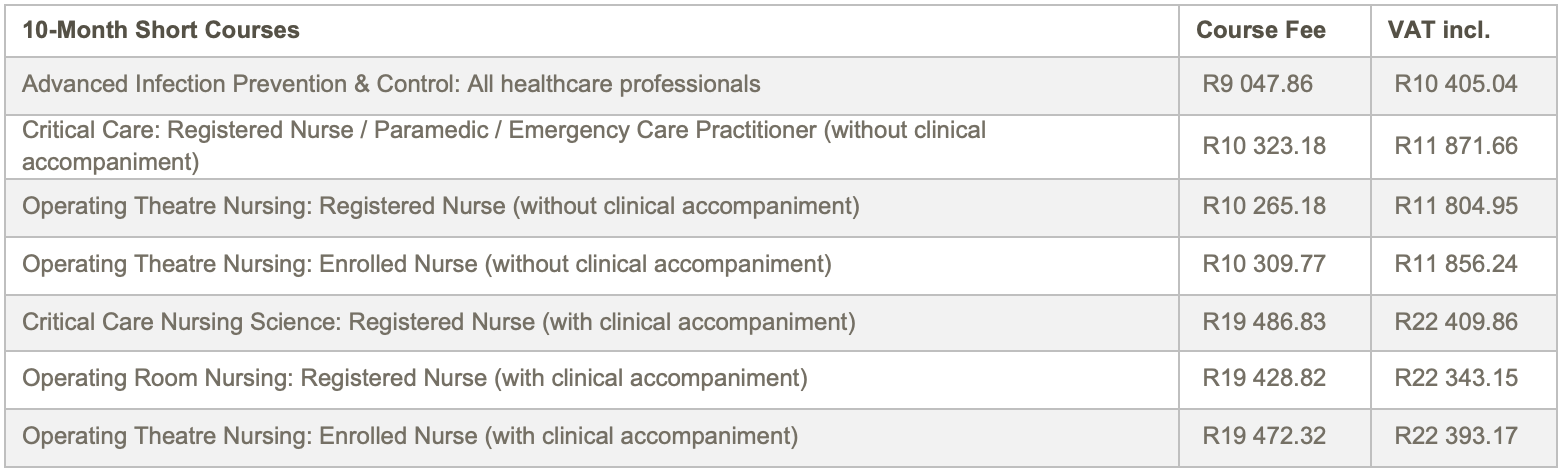Click the R19 486.83 course fee
Viewport: 1562px width, 474px height.
[x=1264, y=323]
